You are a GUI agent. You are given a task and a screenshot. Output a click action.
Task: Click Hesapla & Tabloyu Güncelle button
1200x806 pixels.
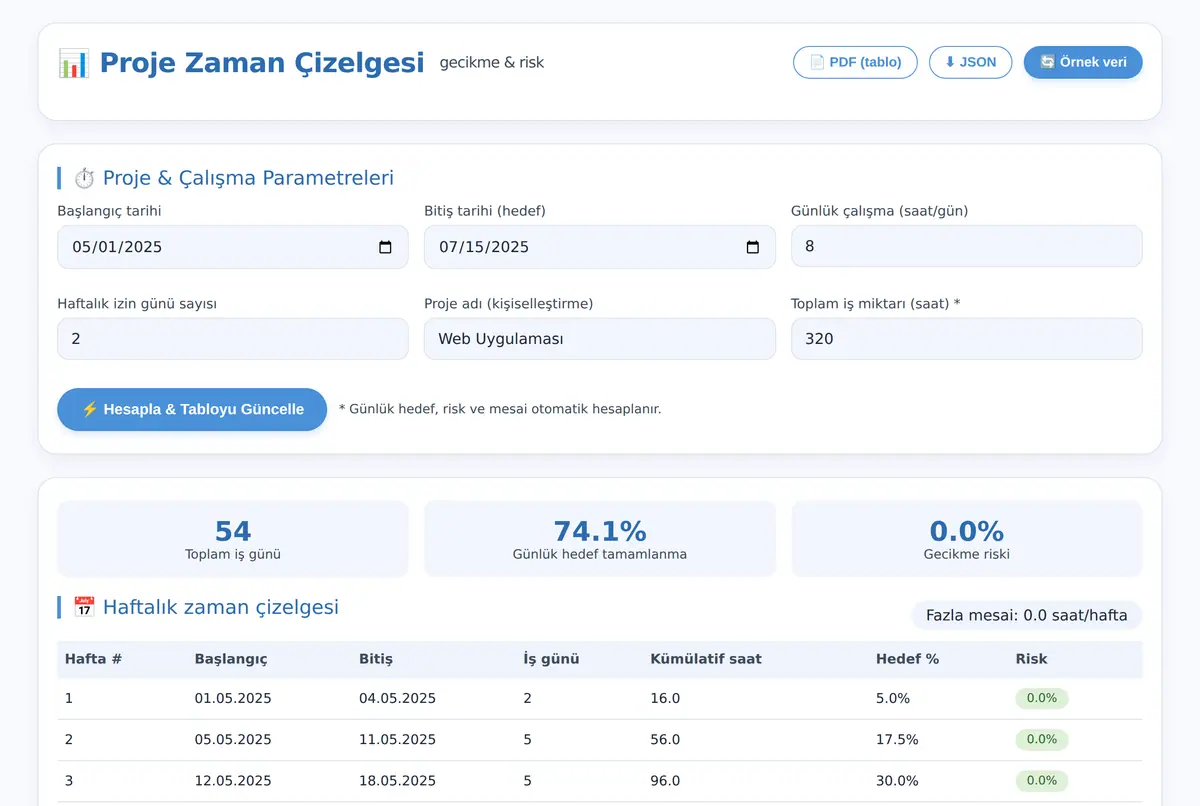click(x=192, y=409)
